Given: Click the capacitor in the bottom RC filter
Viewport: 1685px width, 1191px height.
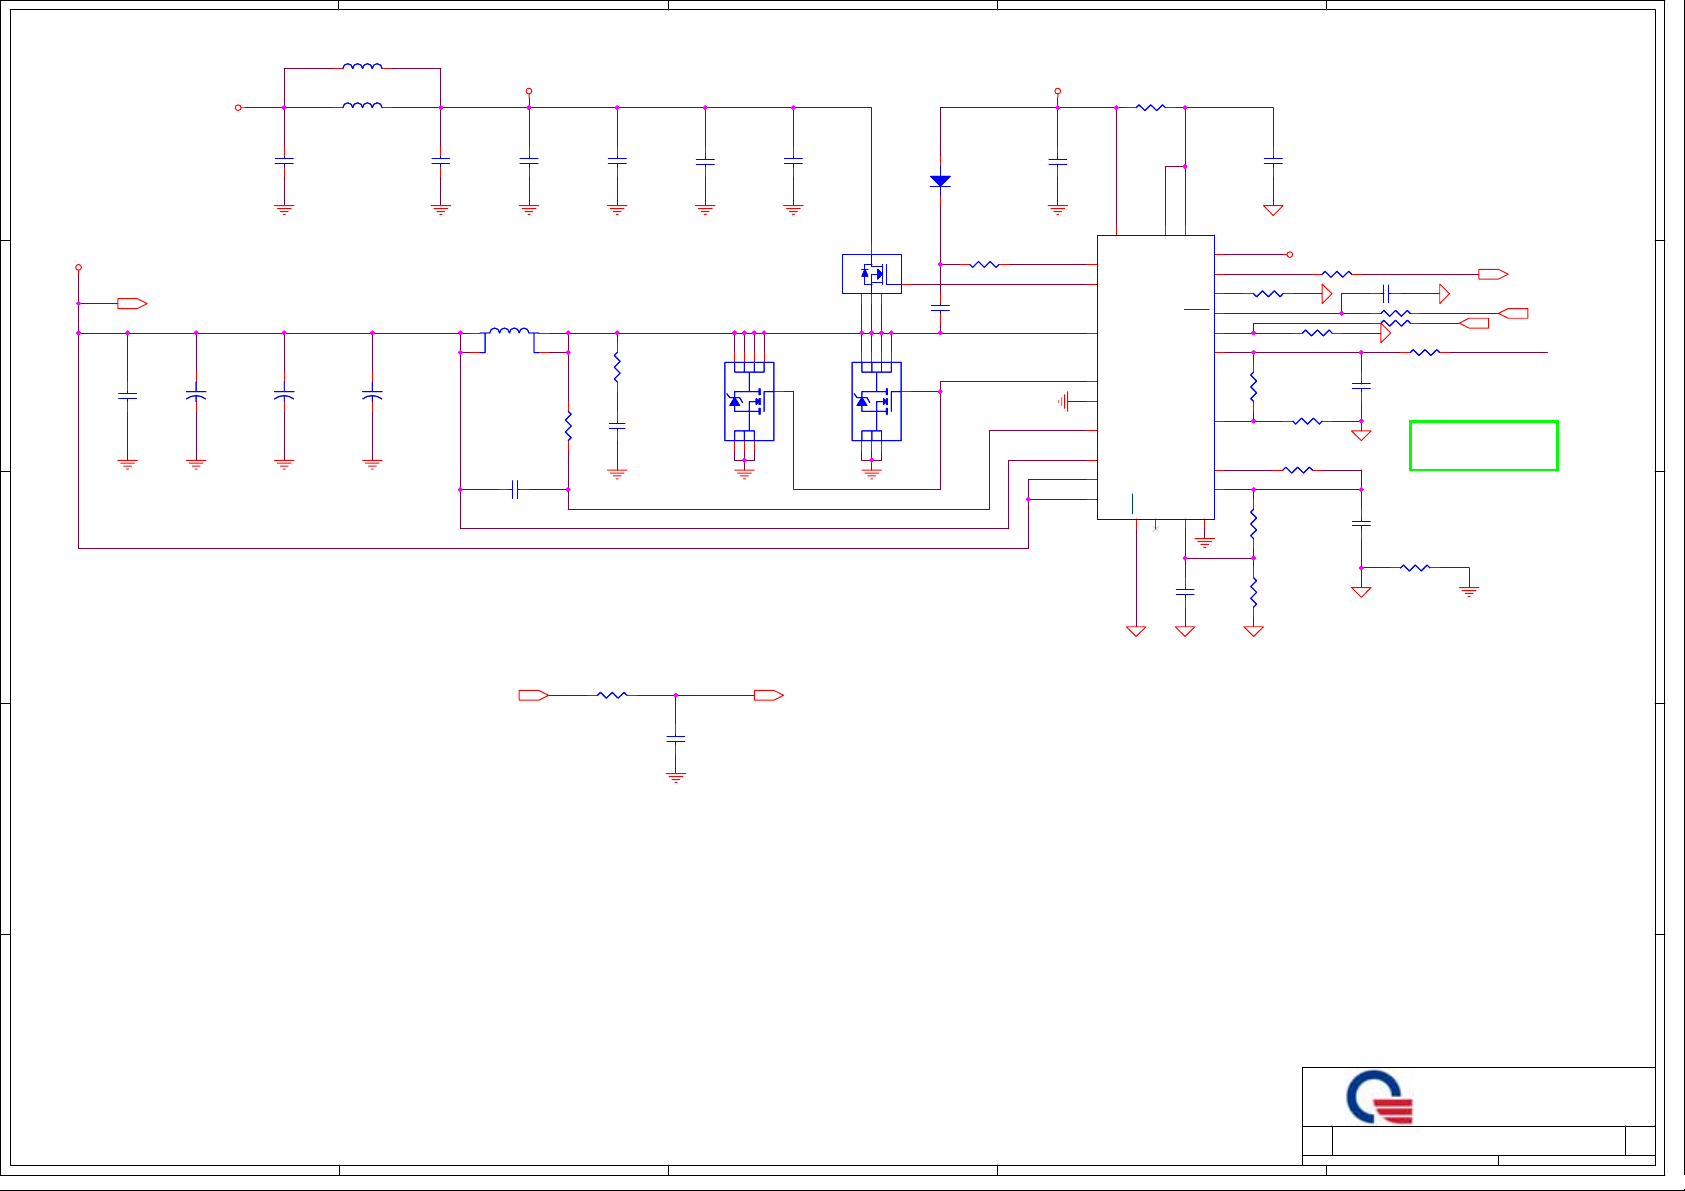Looking at the screenshot, I should coord(676,738).
